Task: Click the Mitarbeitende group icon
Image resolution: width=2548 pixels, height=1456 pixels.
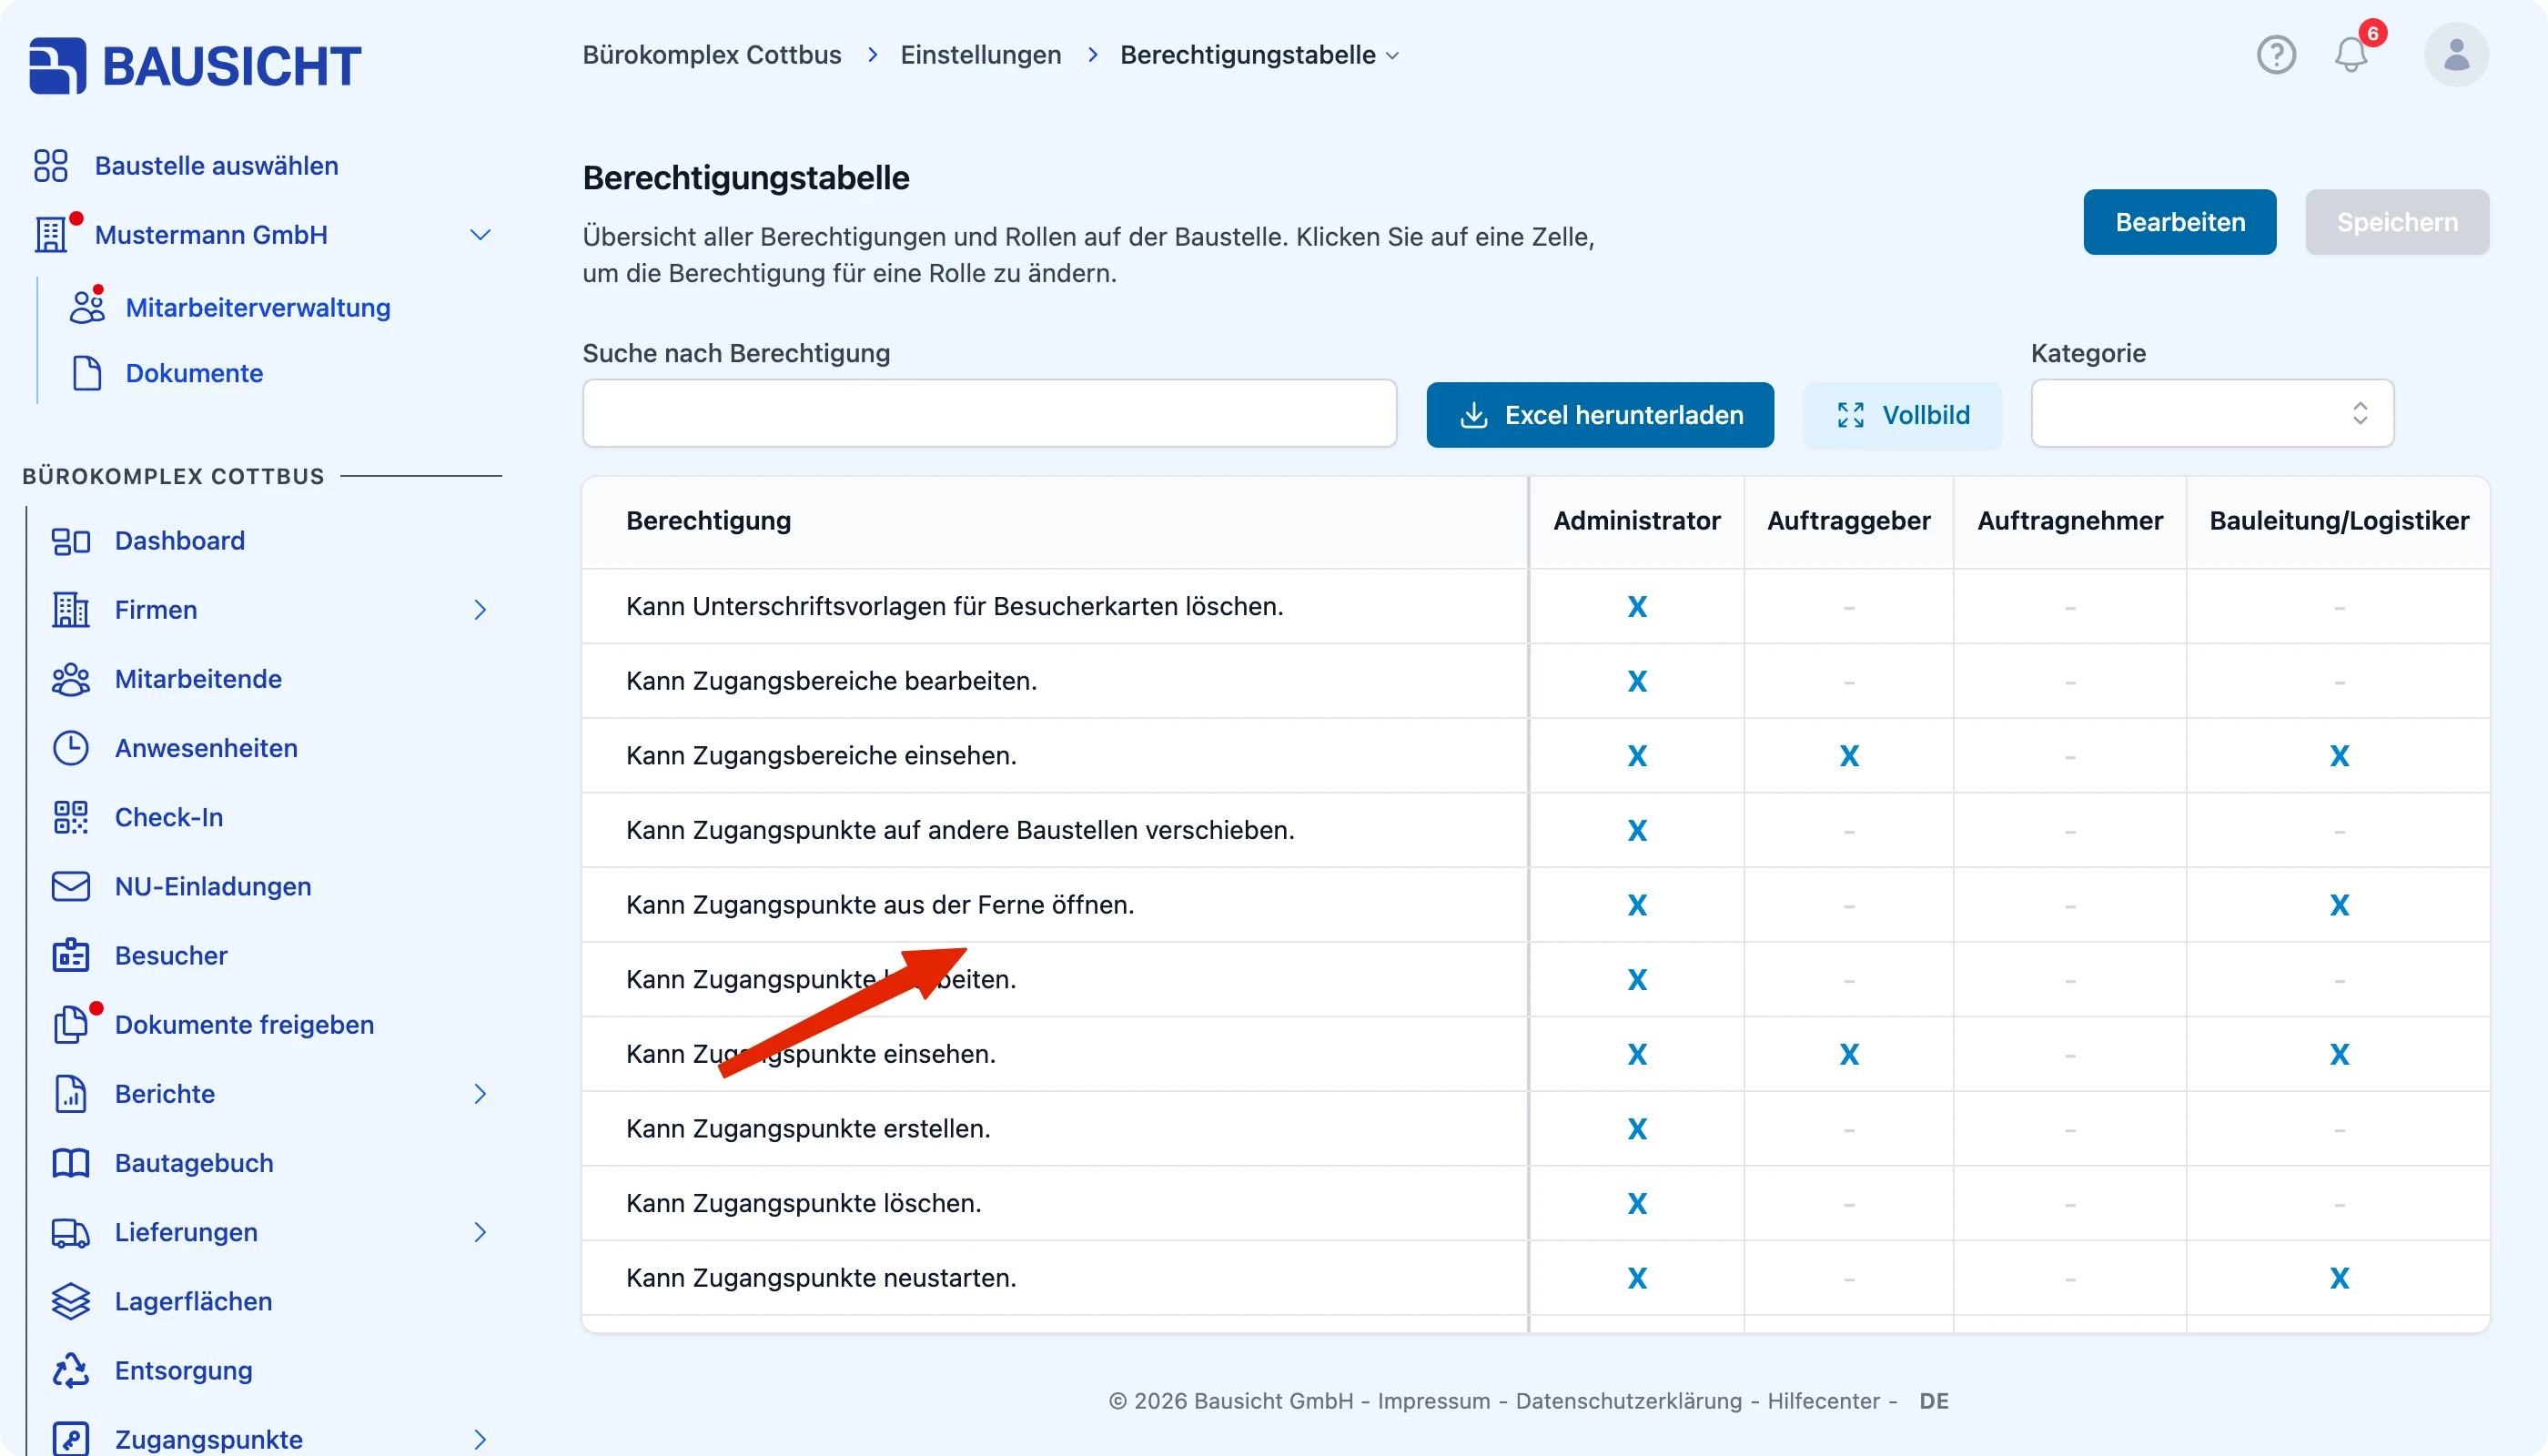Action: coord(71,679)
